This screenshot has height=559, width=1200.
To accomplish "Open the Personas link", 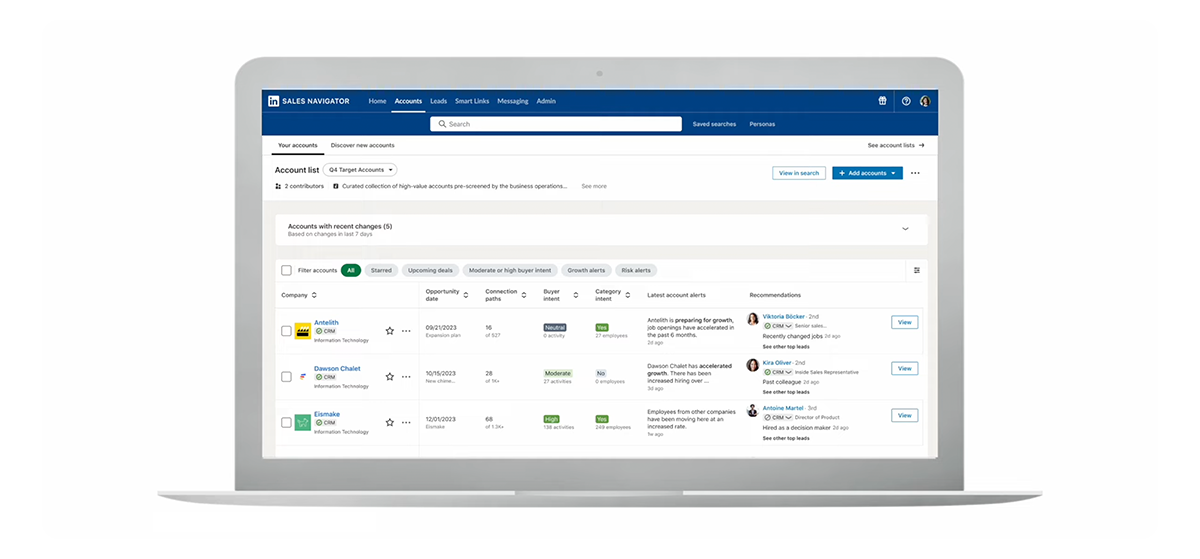I will tap(762, 124).
